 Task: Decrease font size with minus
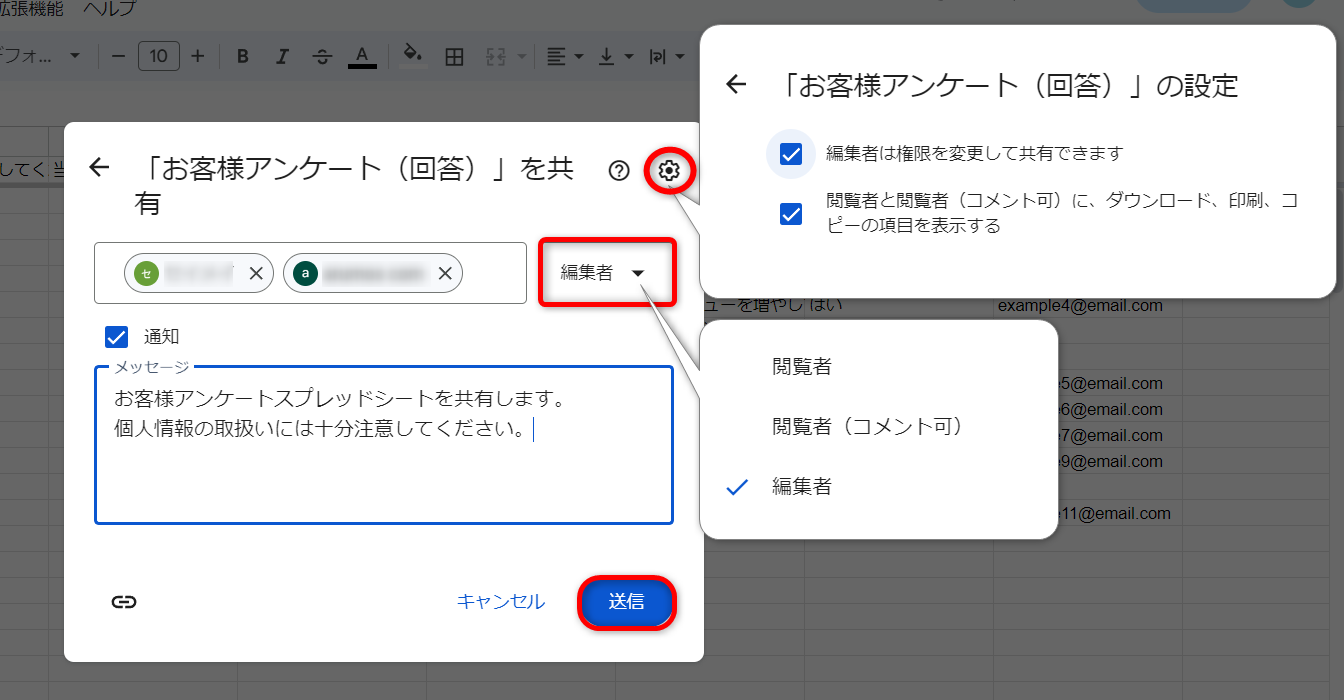[x=118, y=56]
